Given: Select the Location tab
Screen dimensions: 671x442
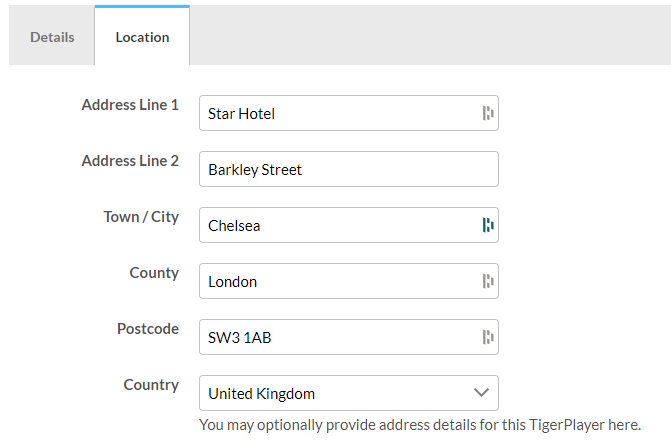Looking at the screenshot, I should point(142,37).
